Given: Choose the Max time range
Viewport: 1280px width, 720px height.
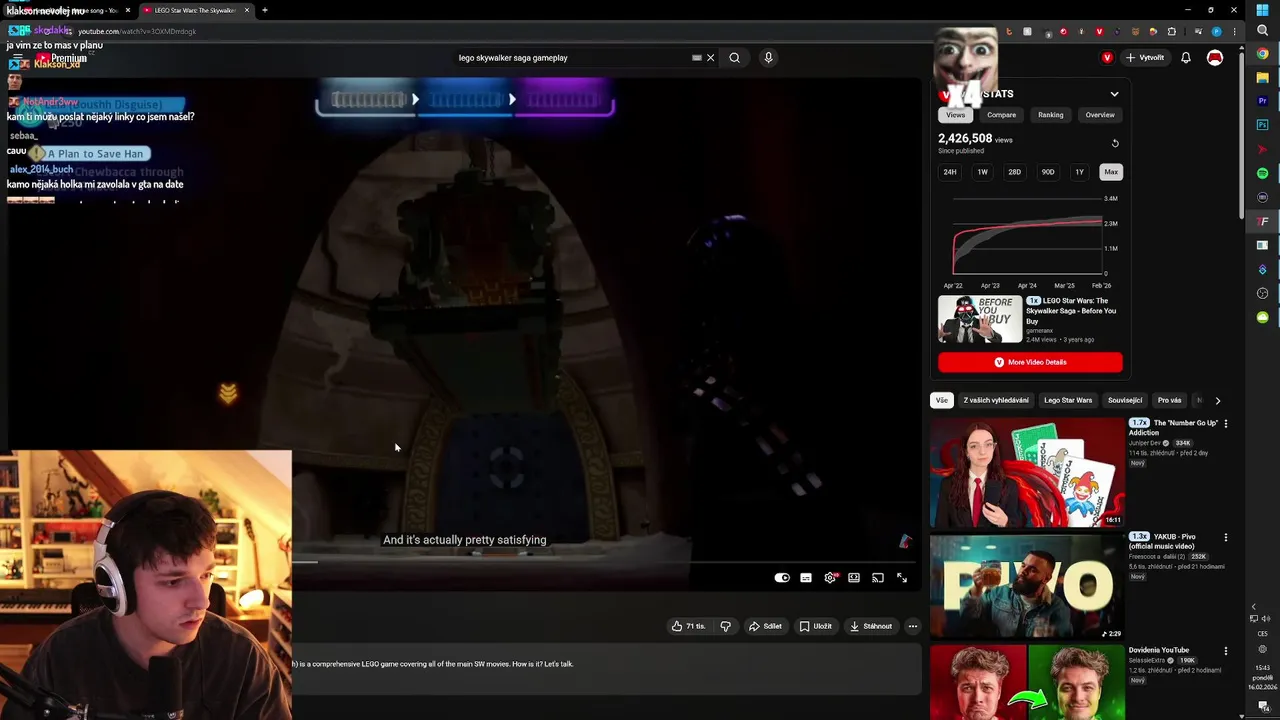Looking at the screenshot, I should tap(1111, 172).
